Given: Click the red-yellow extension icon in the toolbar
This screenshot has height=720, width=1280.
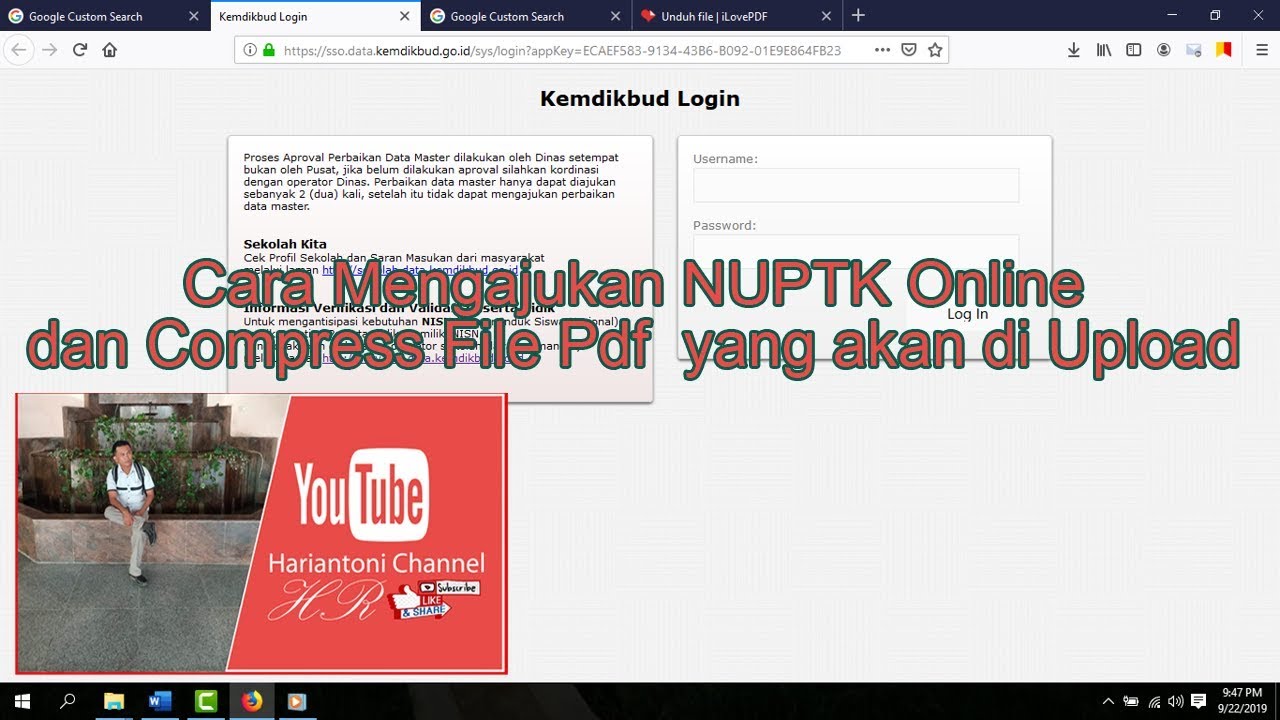Looking at the screenshot, I should click(x=1223, y=50).
